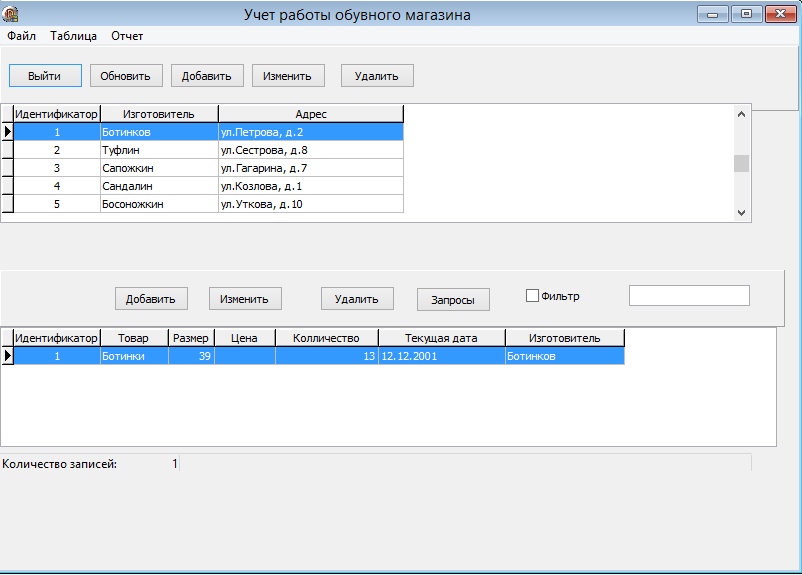
Task: Click the manufacturers table scrollbar thumb
Action: pos(741,164)
